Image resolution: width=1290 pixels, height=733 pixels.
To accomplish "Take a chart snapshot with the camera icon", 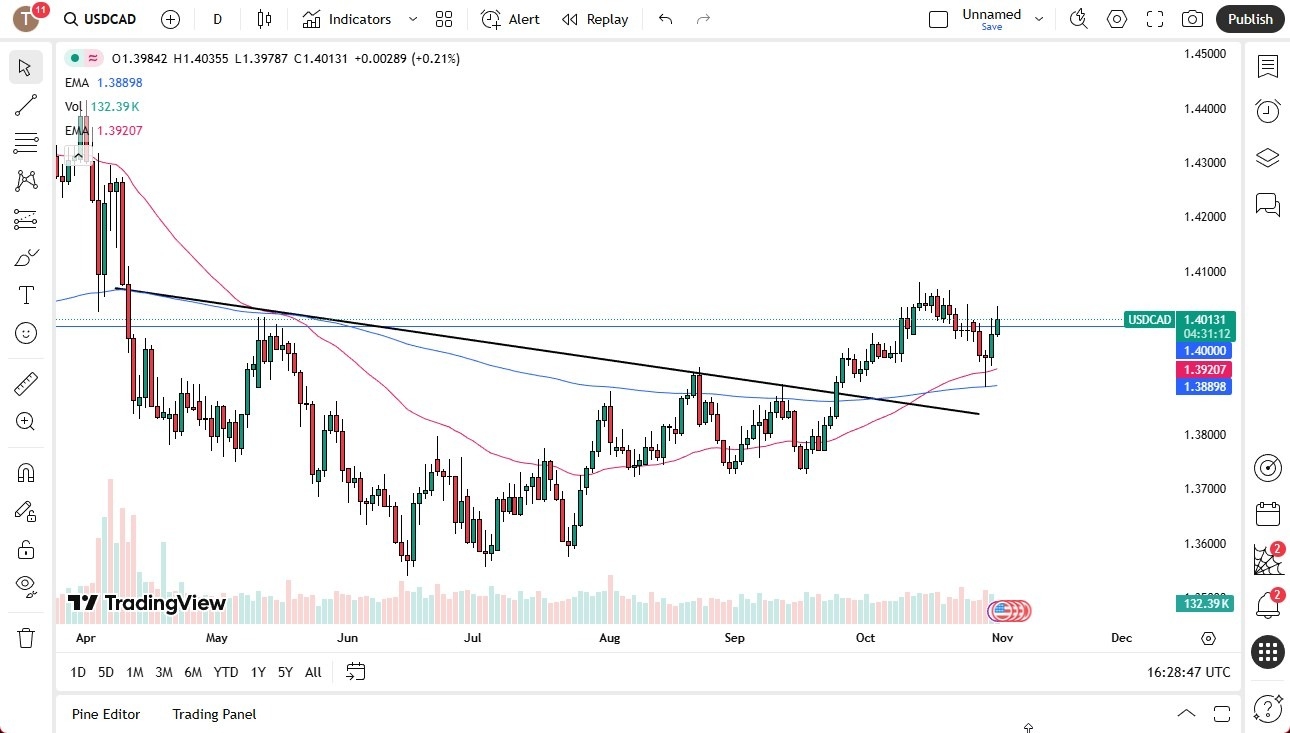I will pyautogui.click(x=1192, y=18).
